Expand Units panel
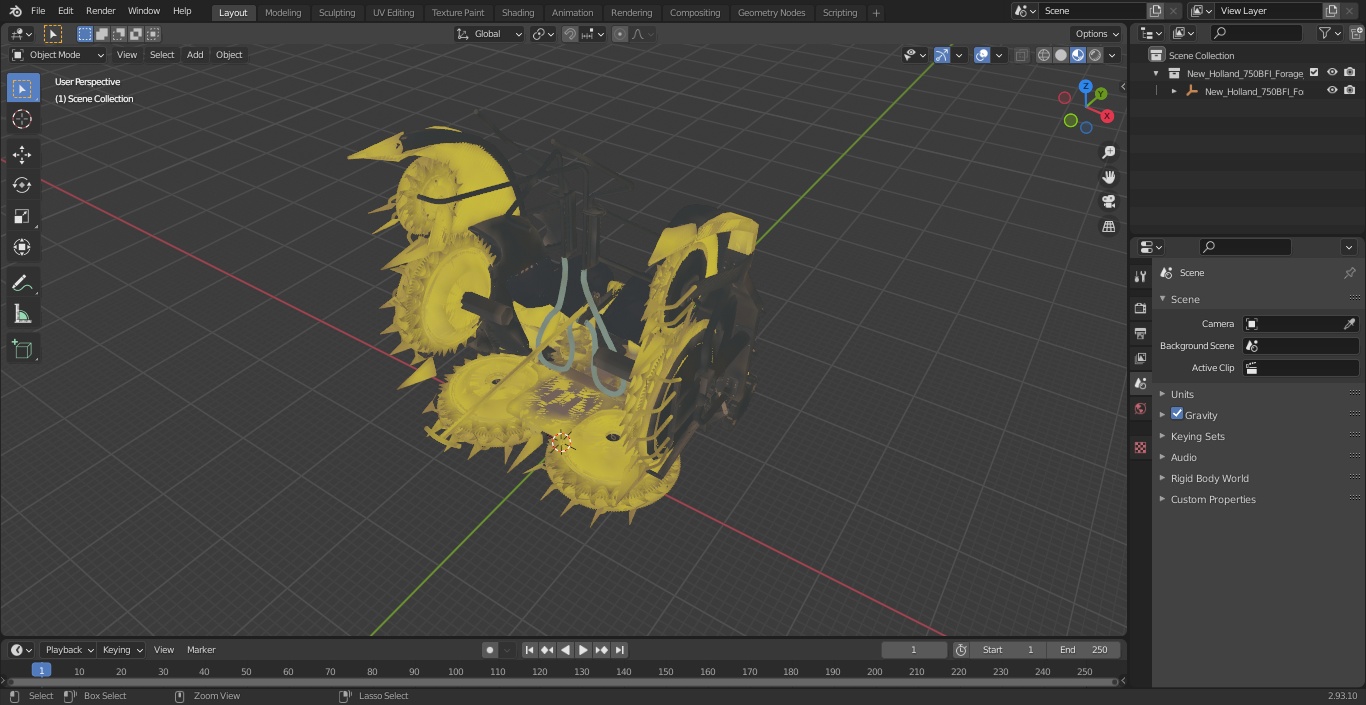The height and width of the screenshot is (705, 1366). (x=1182, y=394)
